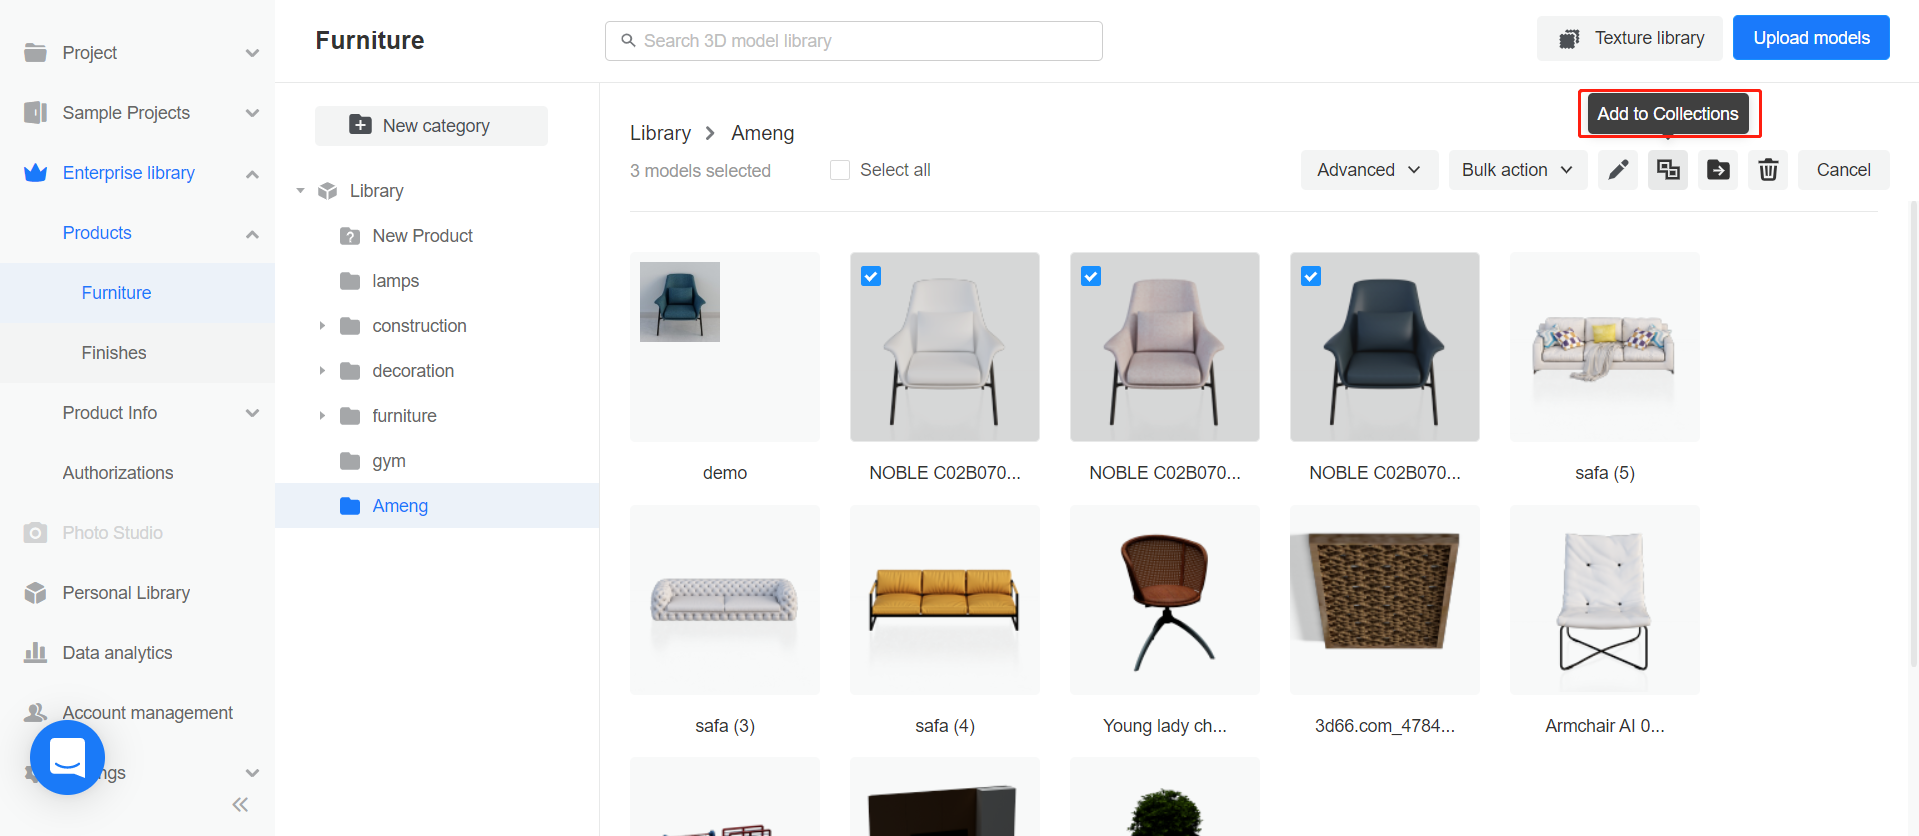
Task: Expand the Sample Projects chevron
Action: (x=252, y=113)
